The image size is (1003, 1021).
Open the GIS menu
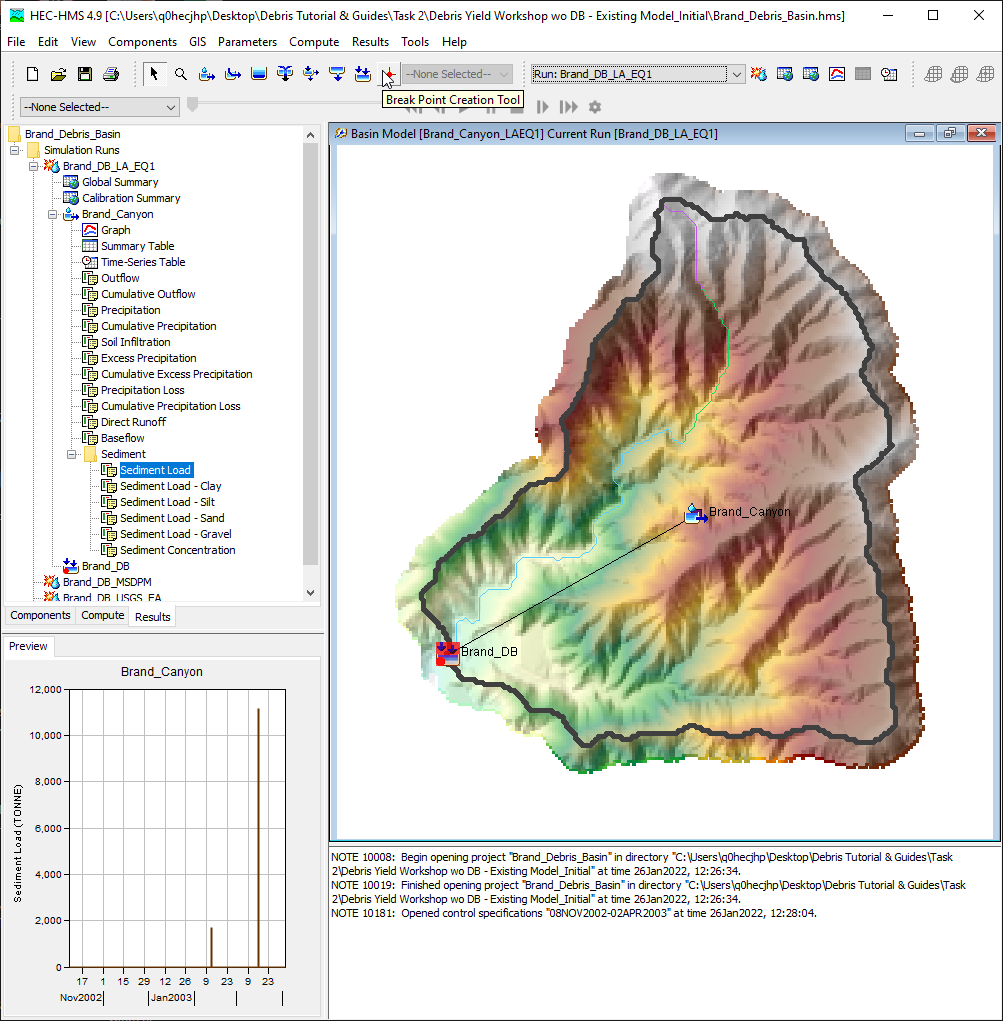(x=197, y=42)
